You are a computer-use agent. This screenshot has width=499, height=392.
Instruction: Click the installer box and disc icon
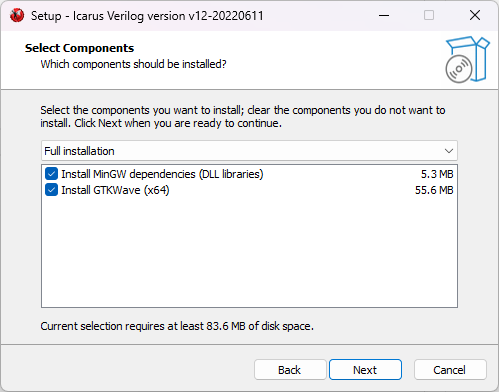(x=467, y=59)
